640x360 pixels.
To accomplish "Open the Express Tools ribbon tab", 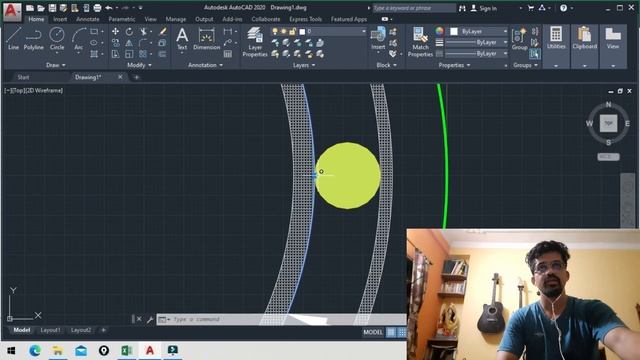I will coord(305,19).
